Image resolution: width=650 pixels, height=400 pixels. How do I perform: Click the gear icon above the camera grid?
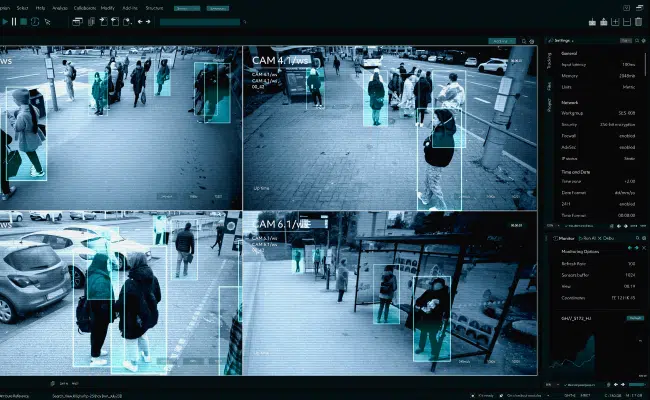[532, 41]
